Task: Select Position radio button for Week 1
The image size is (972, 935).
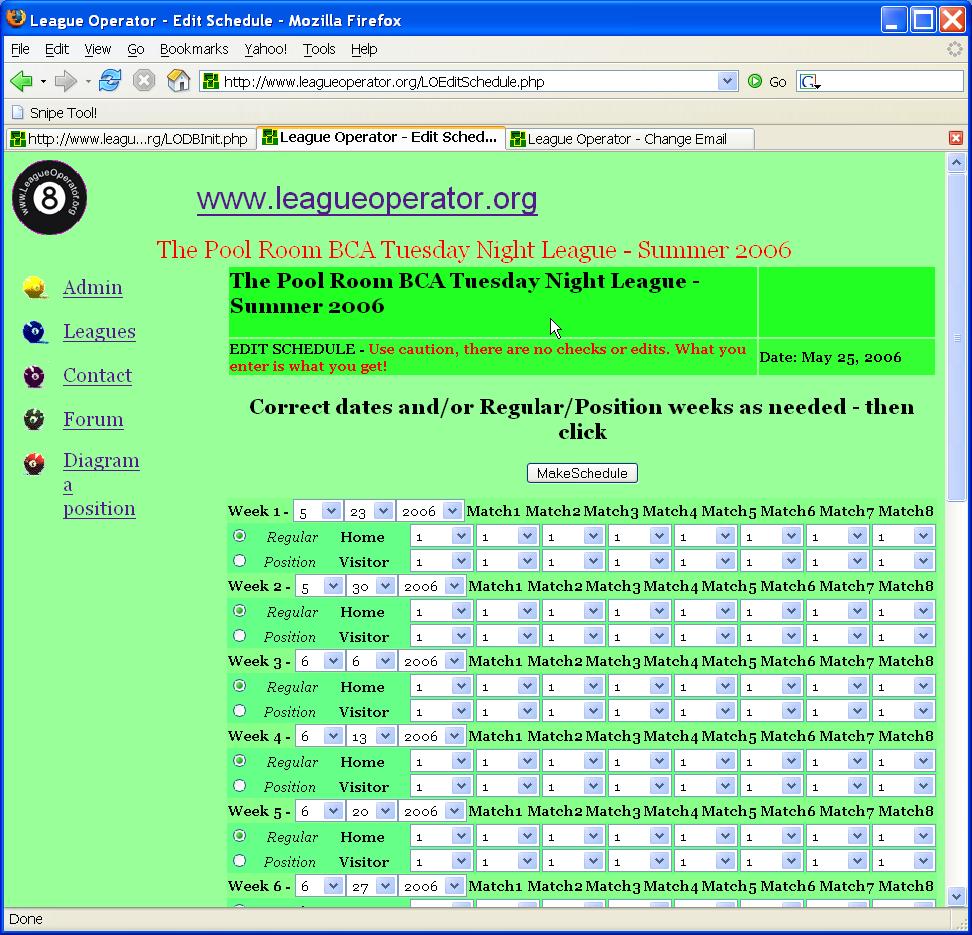Action: (x=239, y=561)
